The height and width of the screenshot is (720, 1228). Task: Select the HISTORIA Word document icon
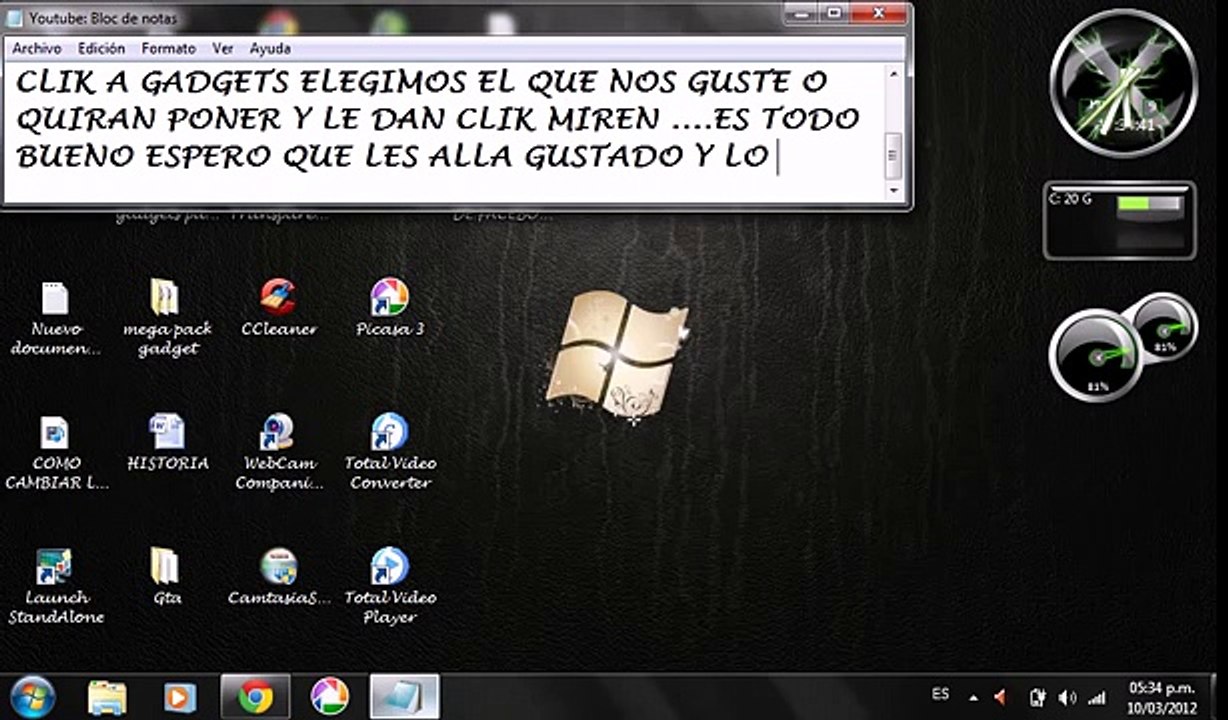point(167,442)
